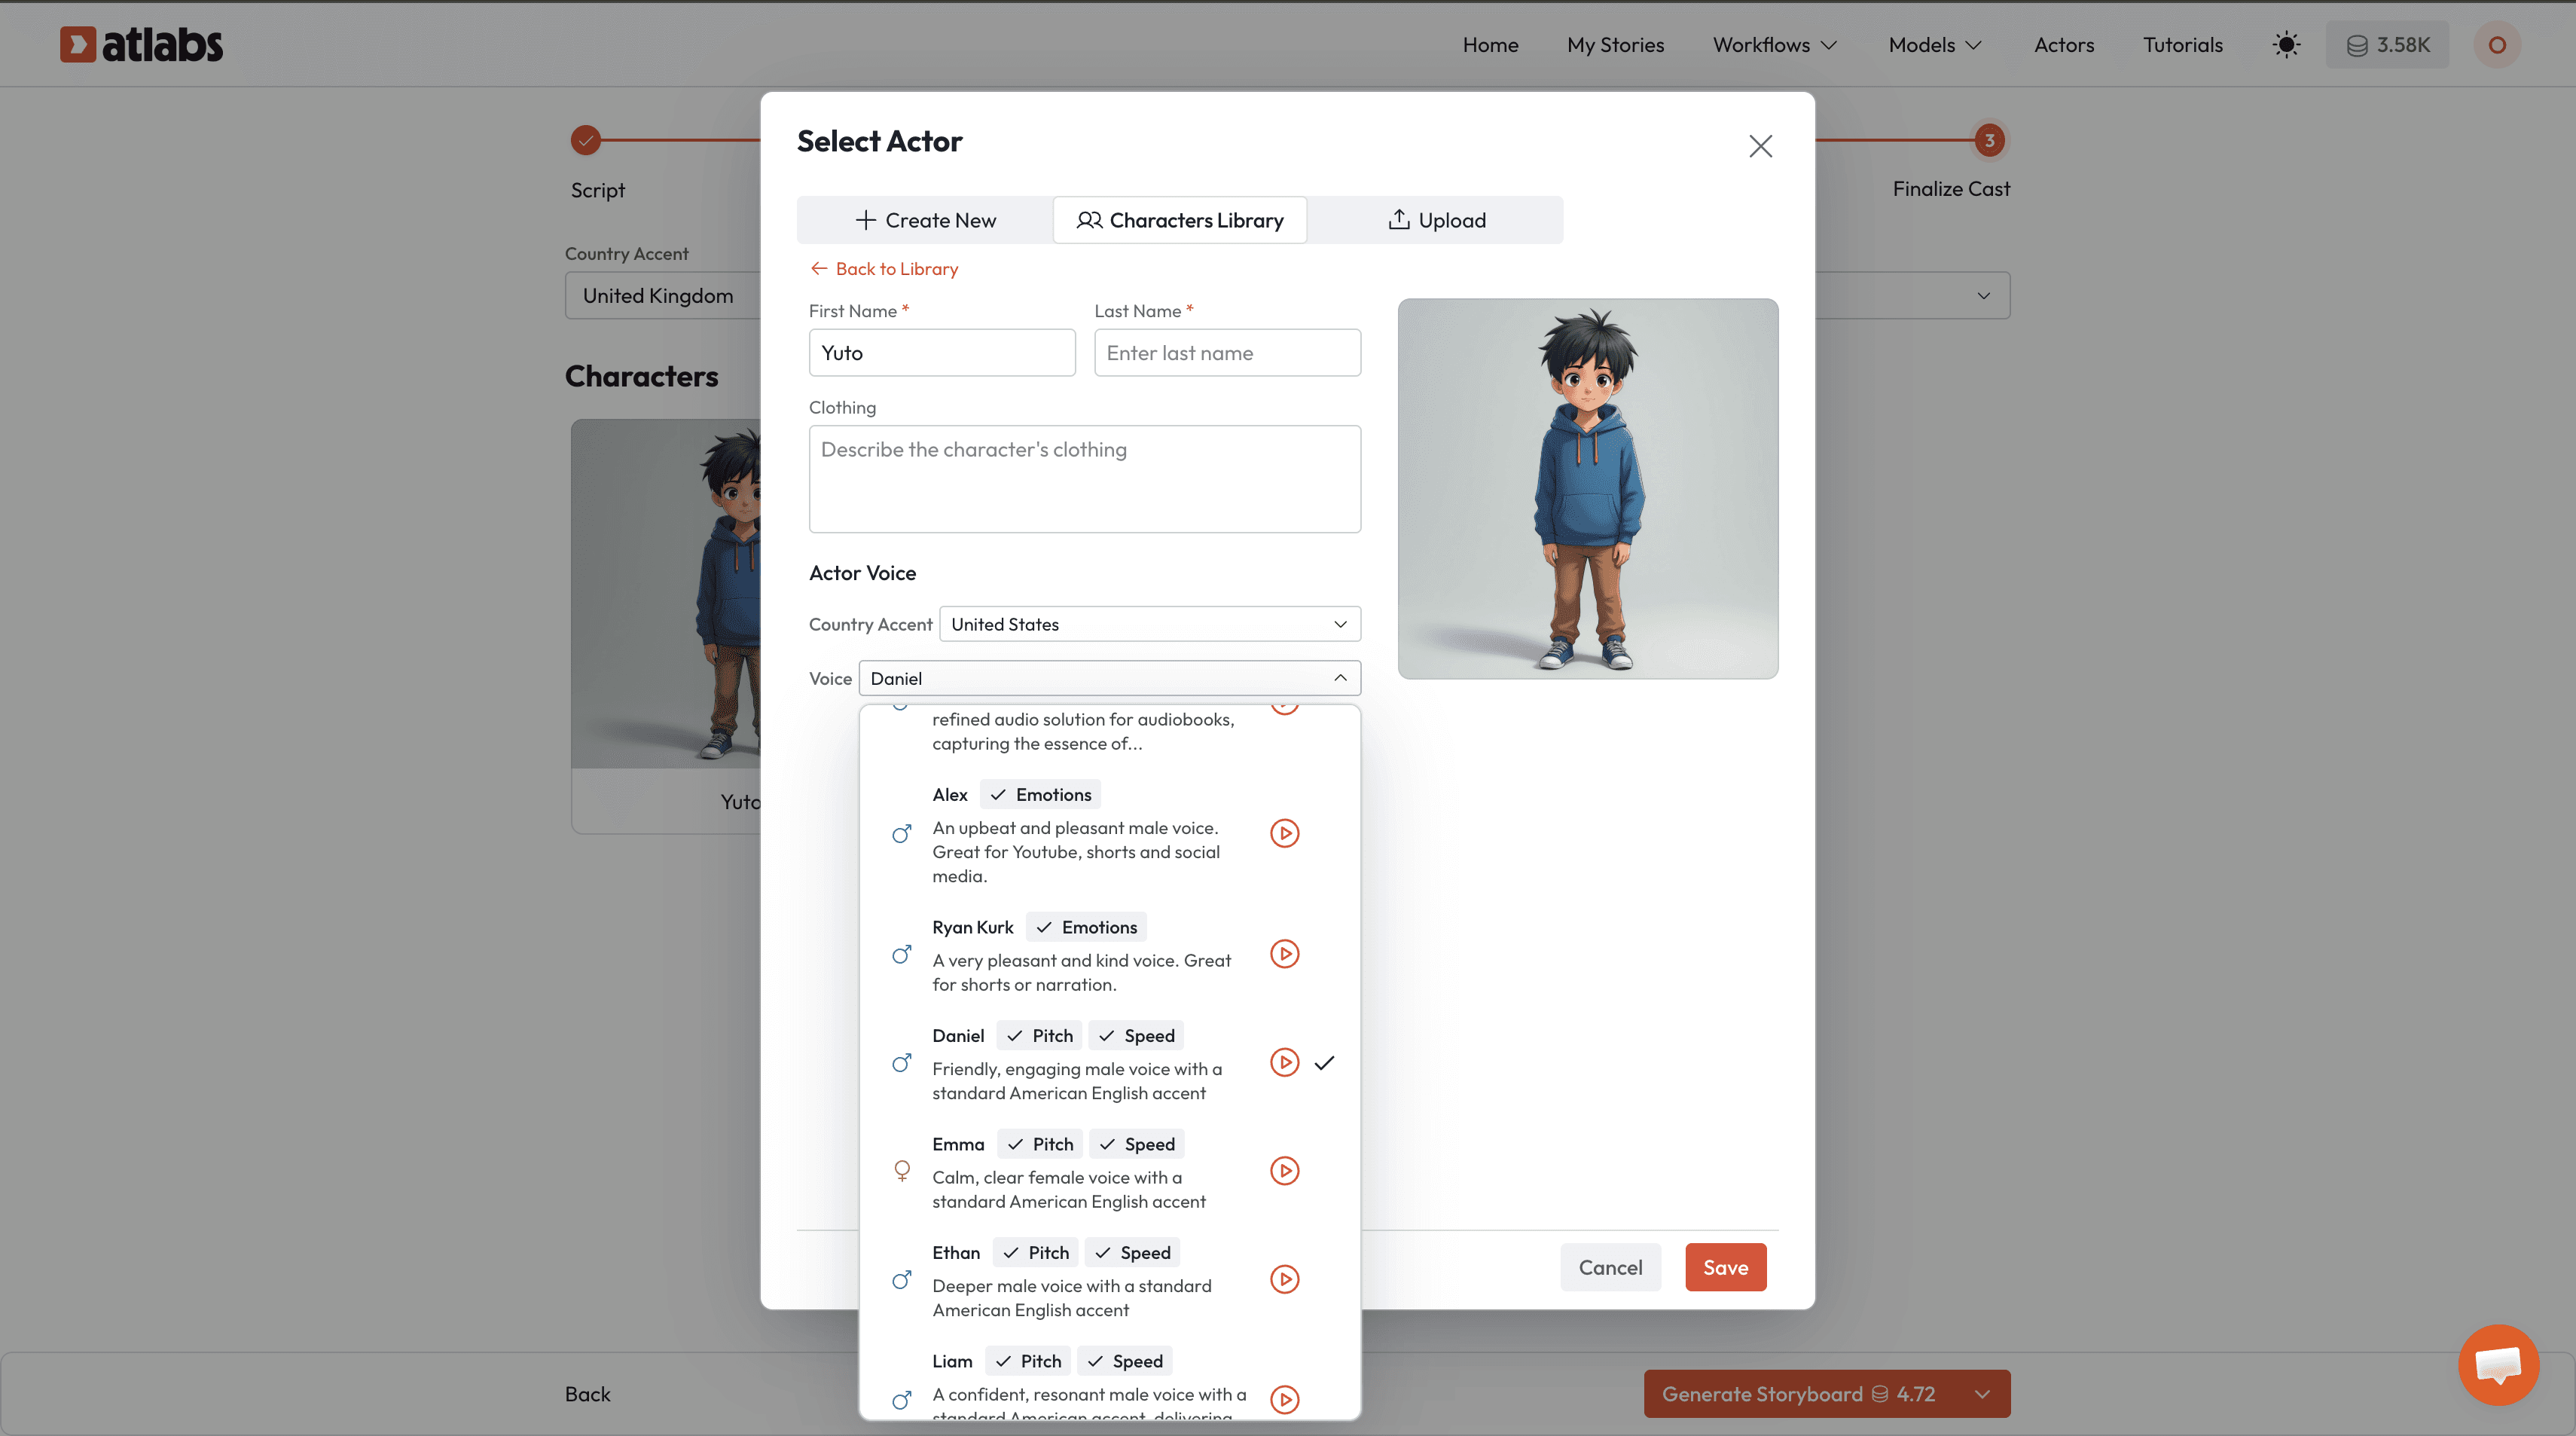Click the Last Name input field

point(1227,353)
